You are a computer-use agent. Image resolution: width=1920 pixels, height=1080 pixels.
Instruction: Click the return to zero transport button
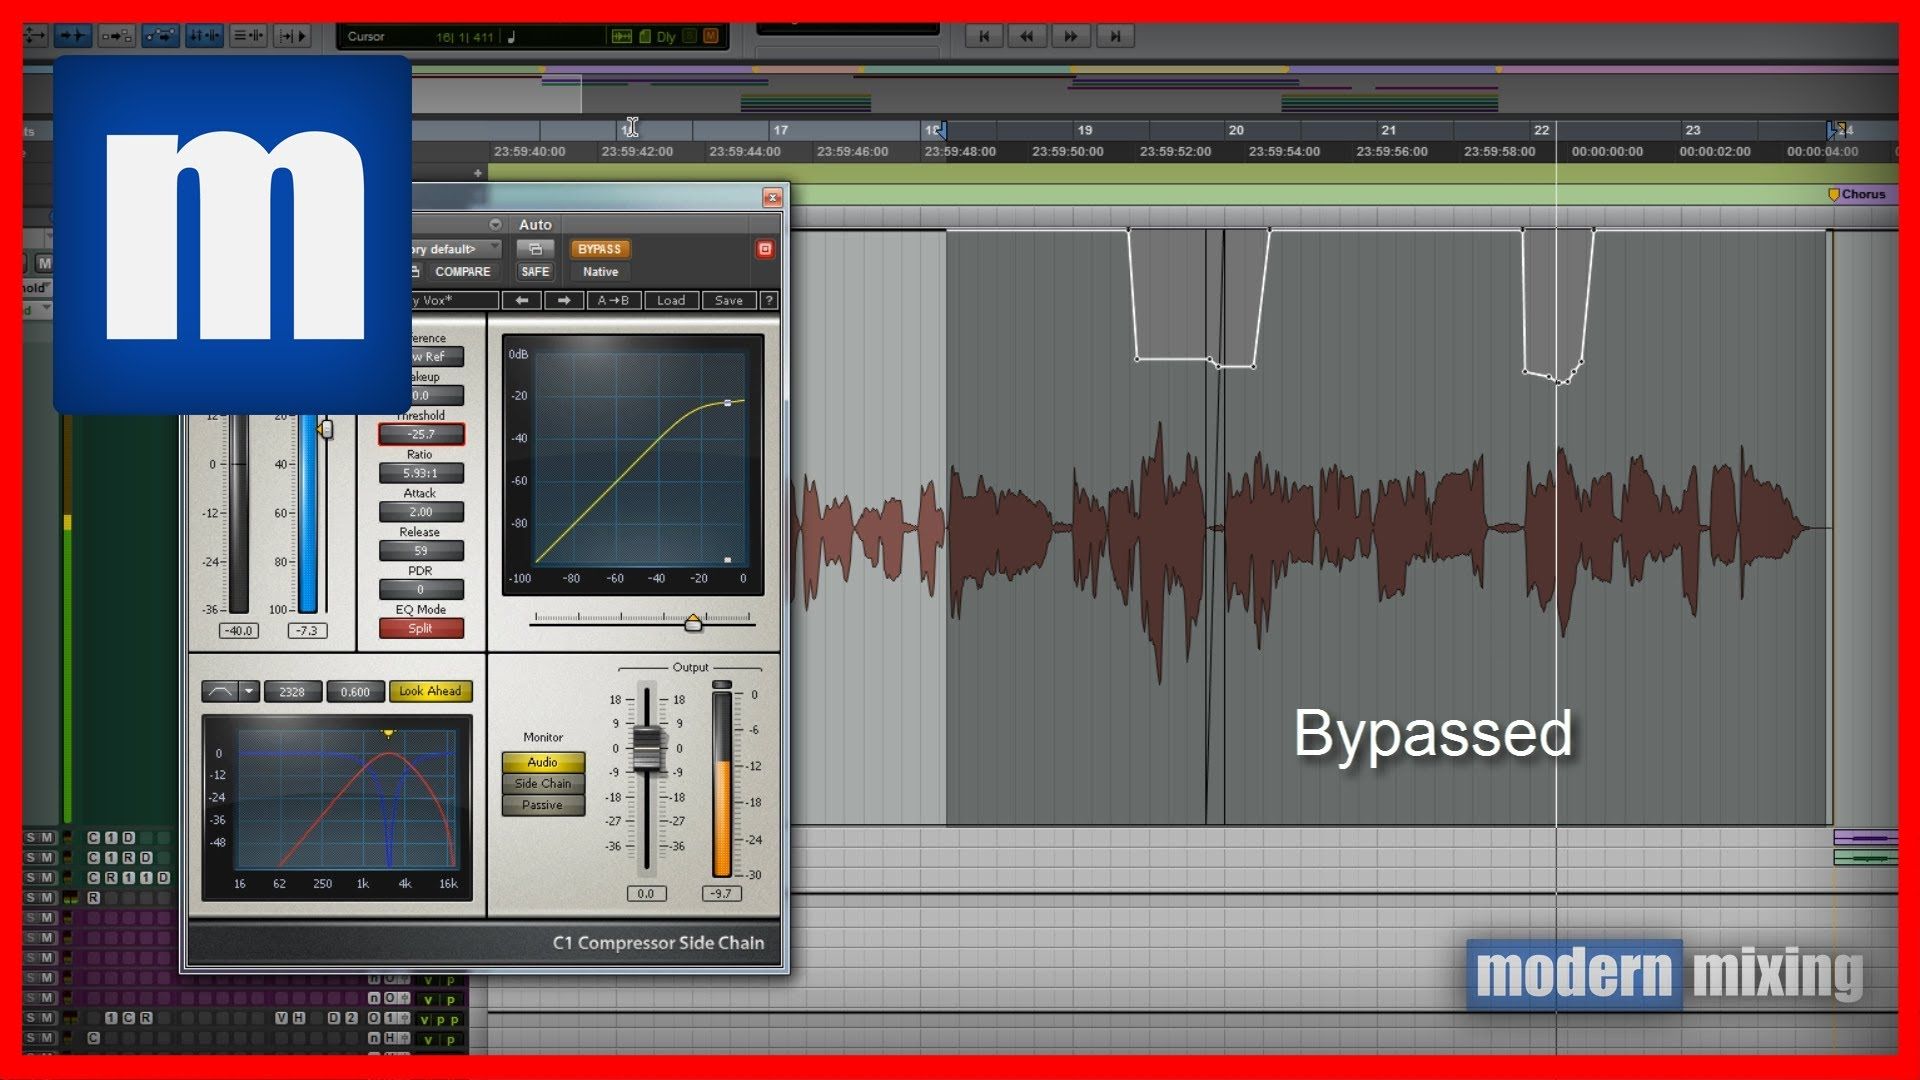tap(984, 36)
